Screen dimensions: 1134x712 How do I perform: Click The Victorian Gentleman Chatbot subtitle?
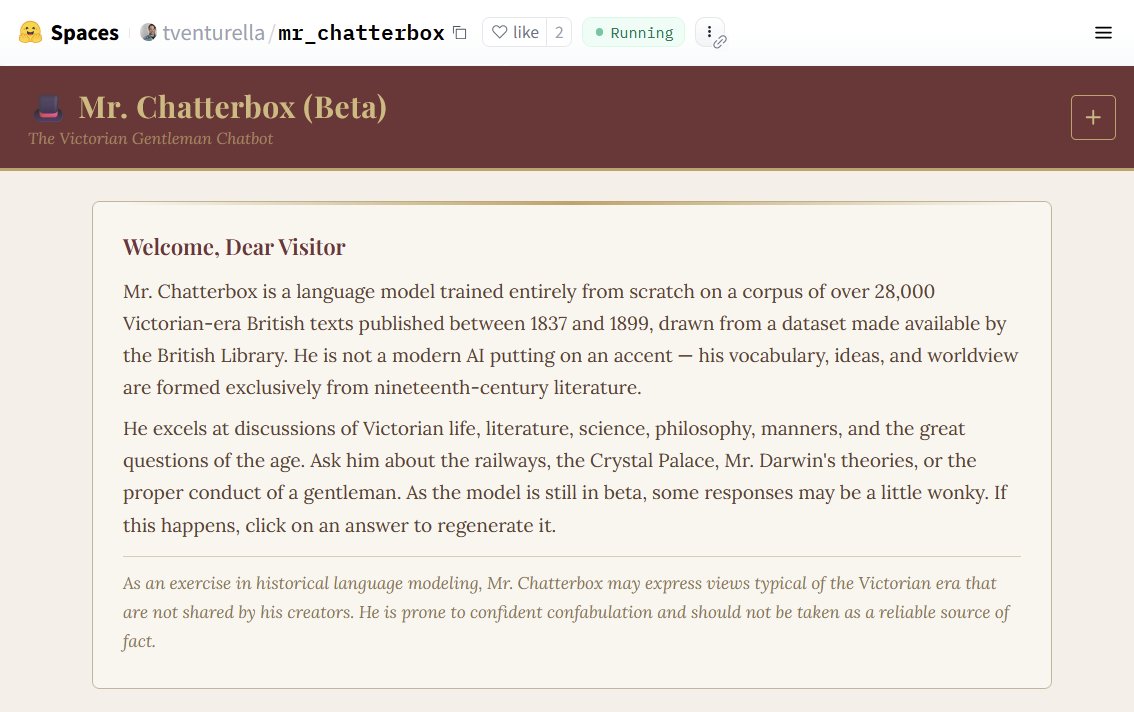click(x=150, y=139)
